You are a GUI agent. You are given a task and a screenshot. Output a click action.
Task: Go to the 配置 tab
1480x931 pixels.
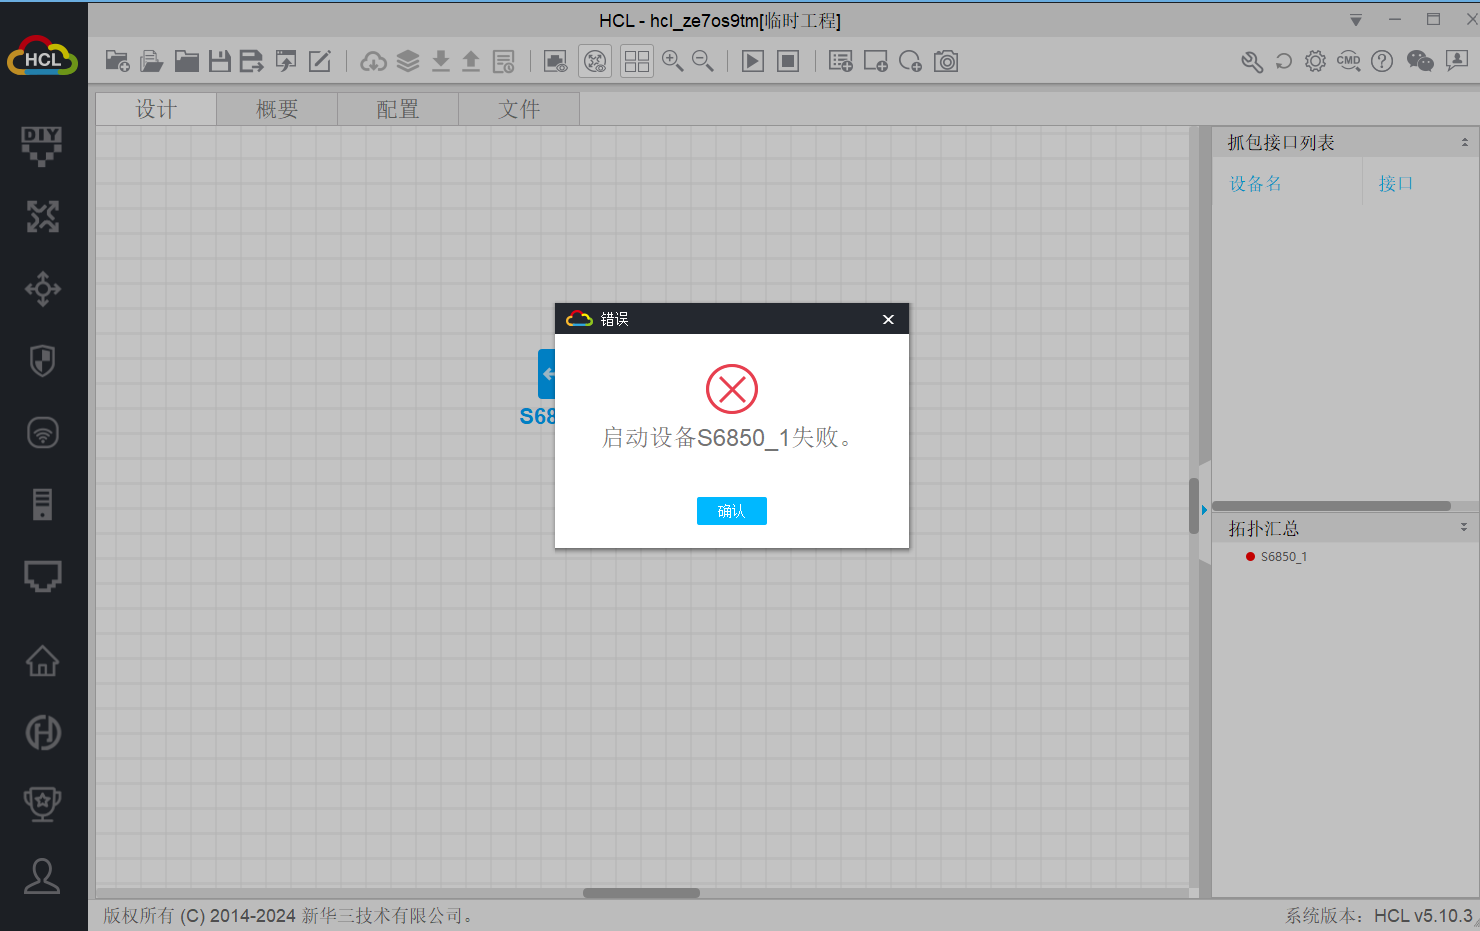point(398,109)
